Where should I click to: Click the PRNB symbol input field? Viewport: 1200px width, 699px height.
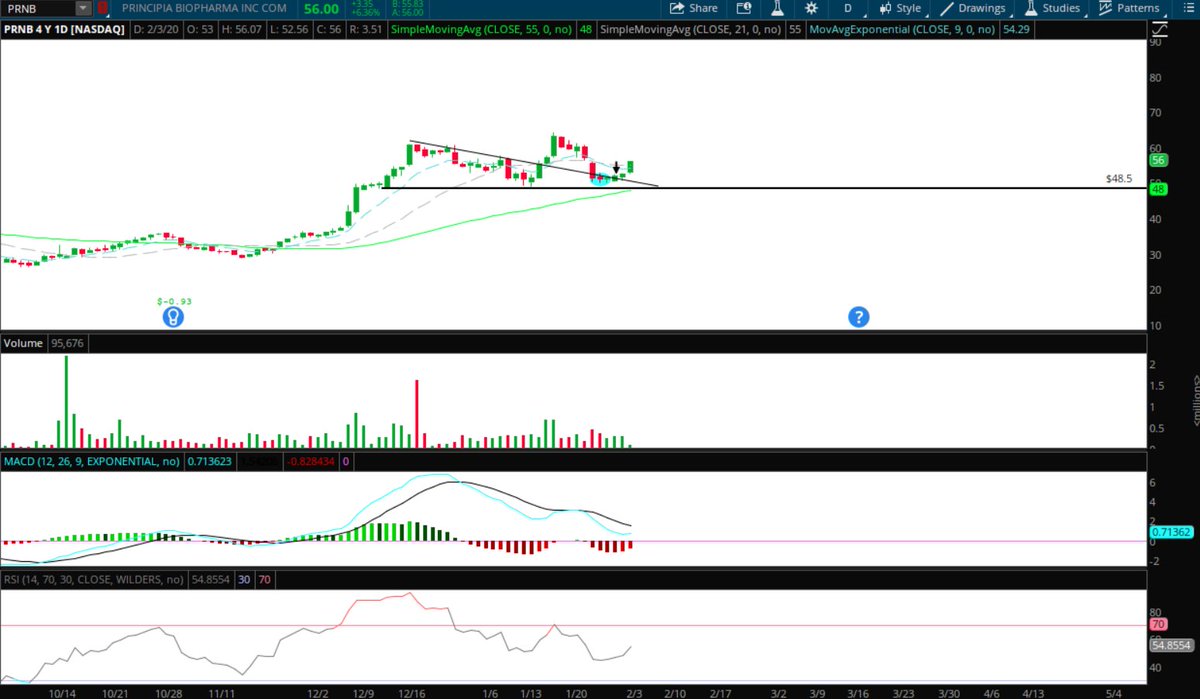click(38, 8)
